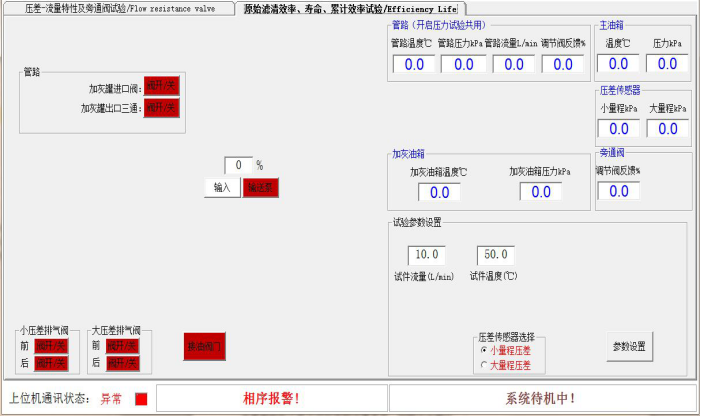This screenshot has height=416, width=701.
Task: Select the 大量程压差 radio button
Action: [x=484, y=365]
